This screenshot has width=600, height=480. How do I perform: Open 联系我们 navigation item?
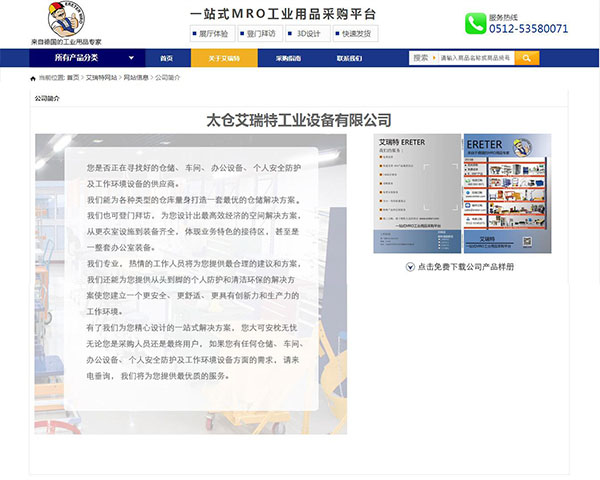point(349,59)
